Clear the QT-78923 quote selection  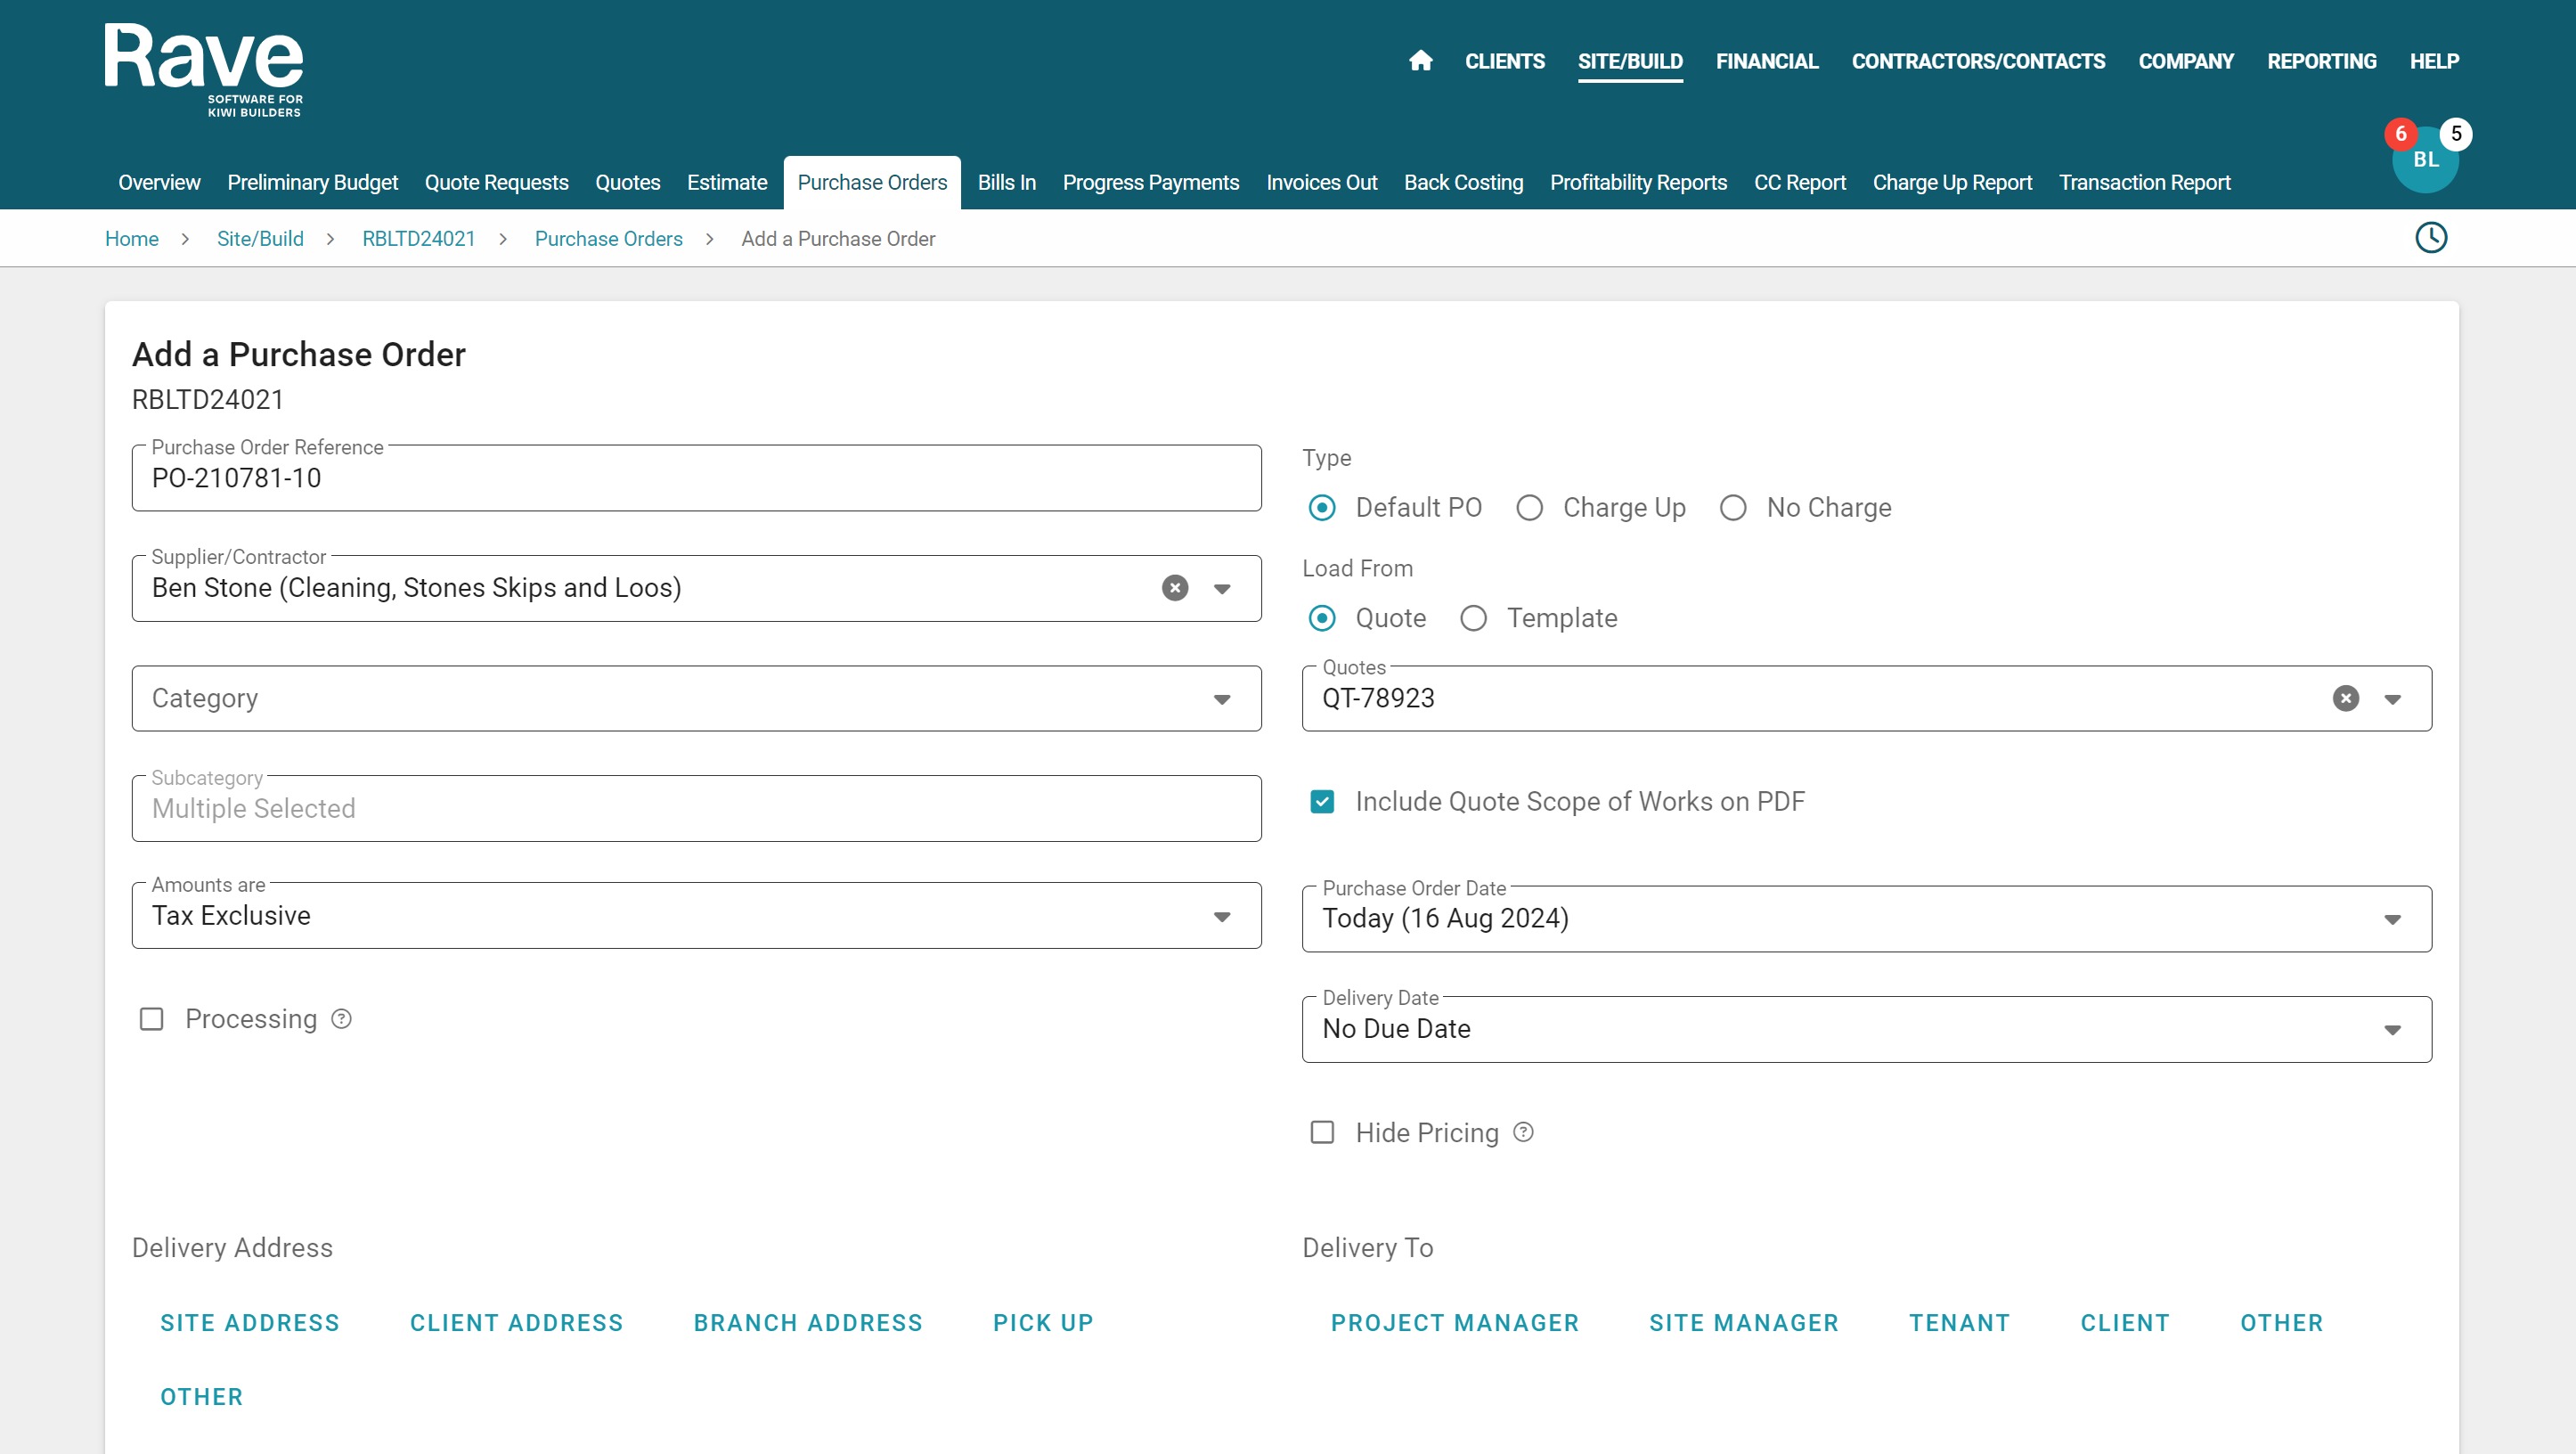coord(2345,698)
